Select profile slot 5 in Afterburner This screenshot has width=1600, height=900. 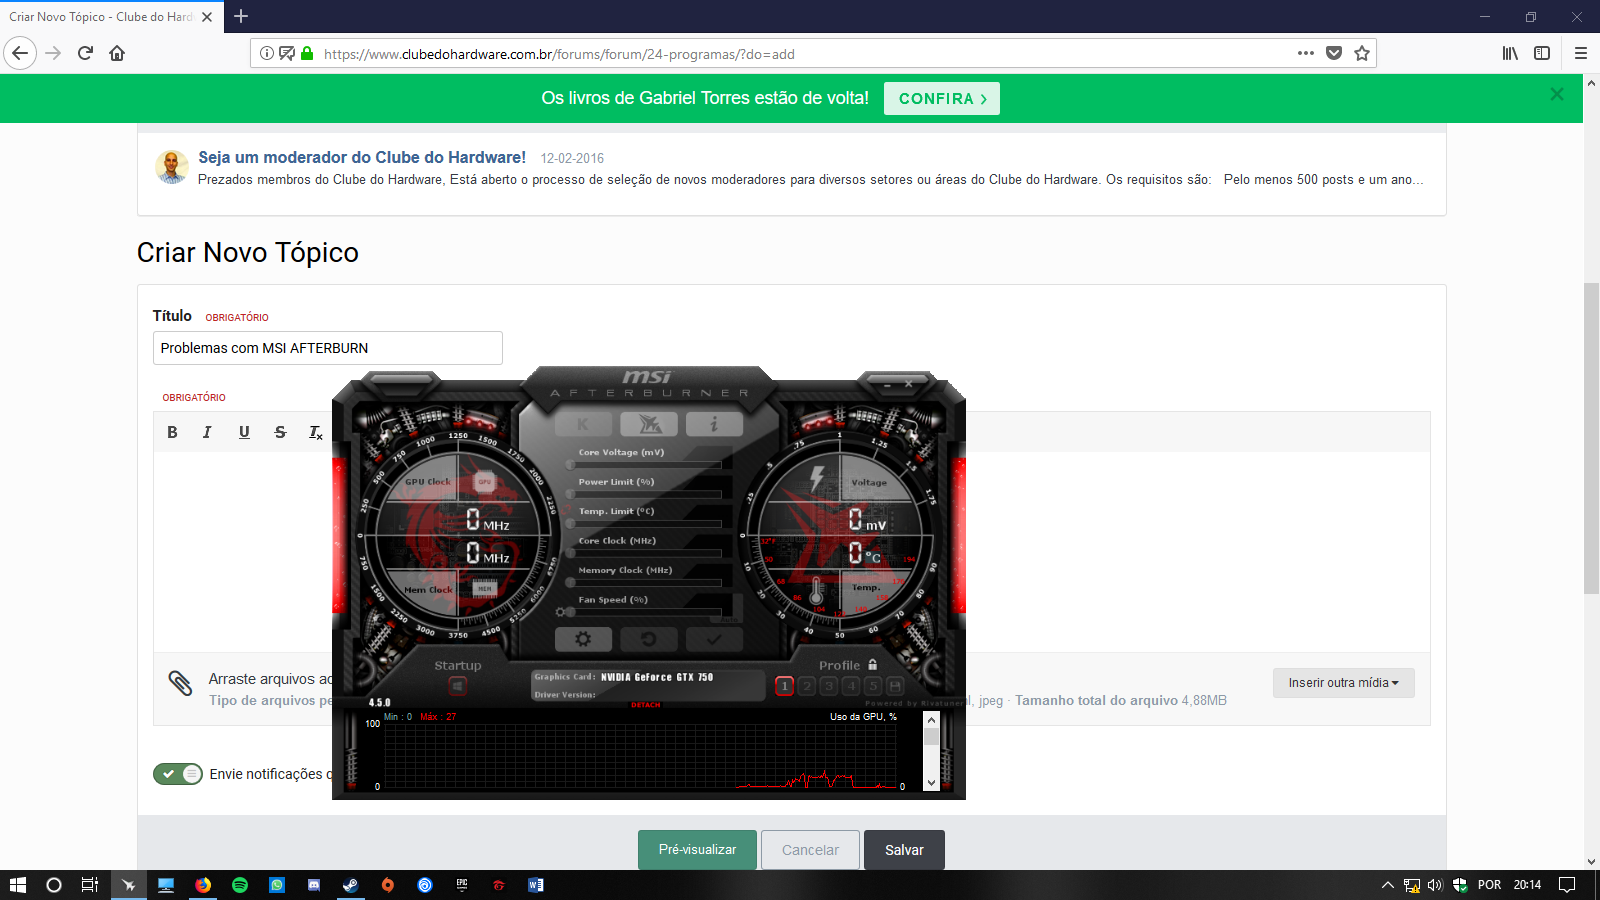click(x=873, y=686)
